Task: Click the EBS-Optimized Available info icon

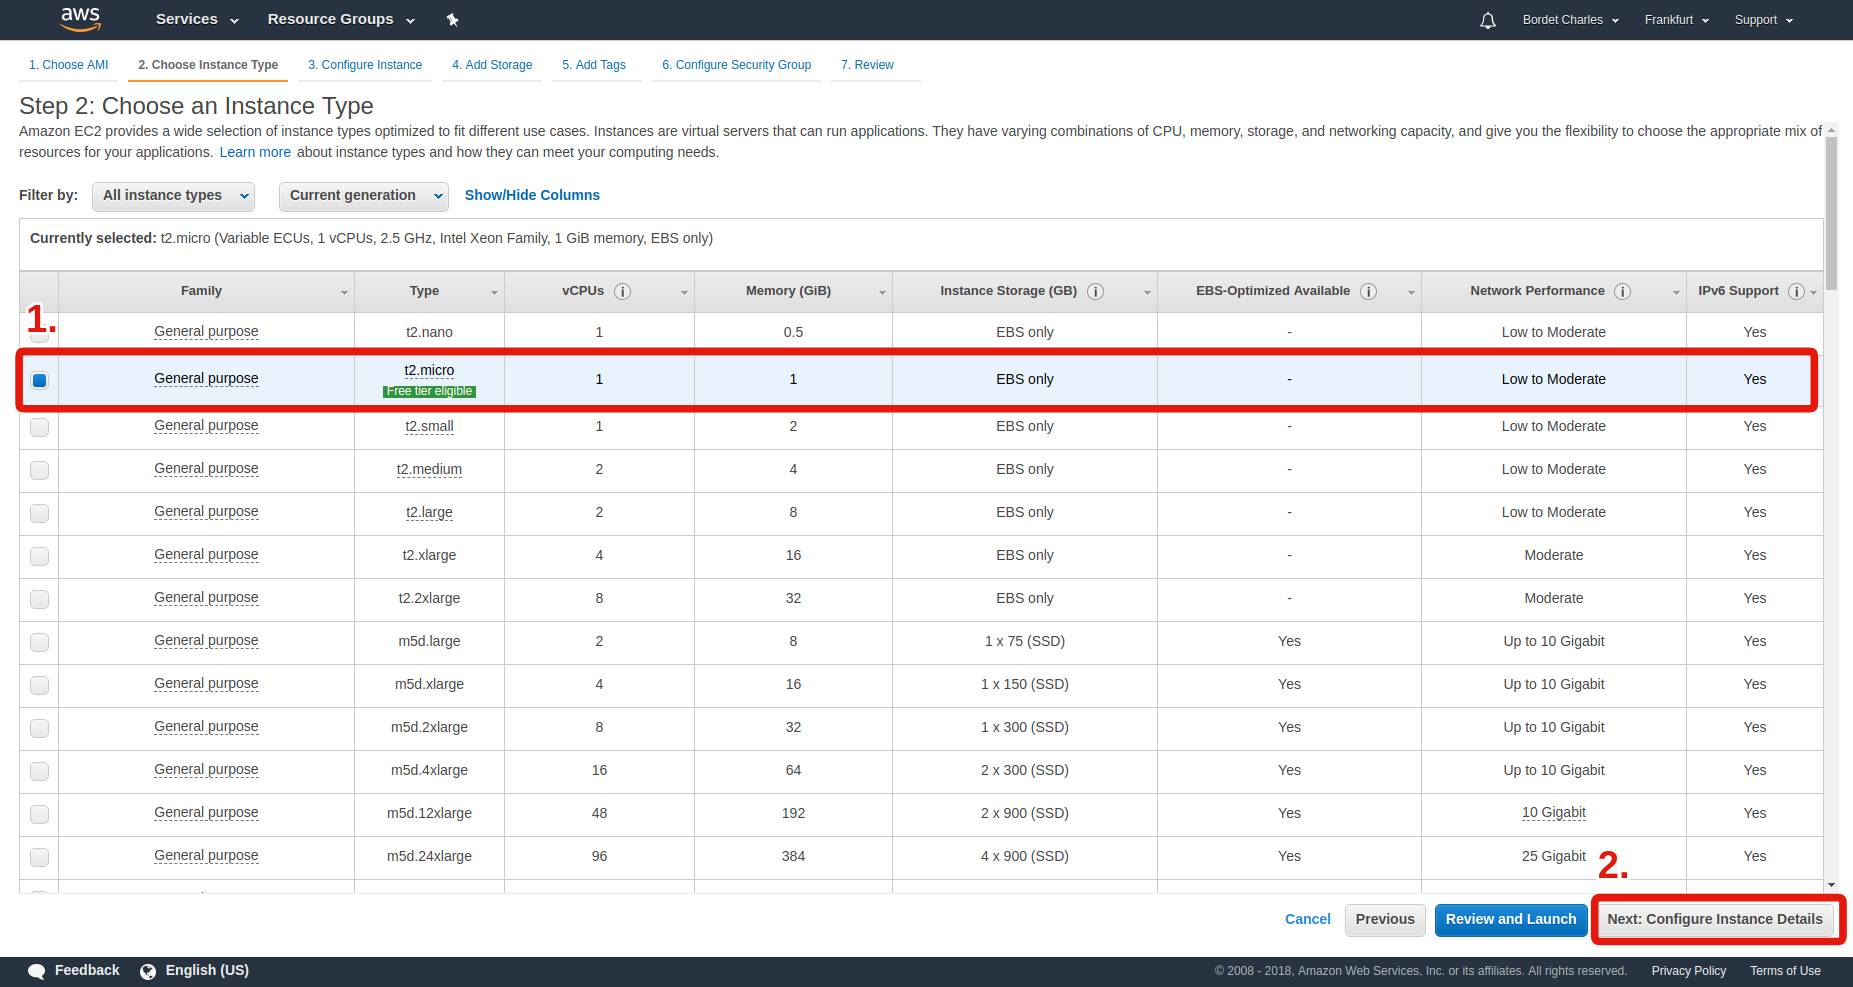Action: pos(1368,292)
